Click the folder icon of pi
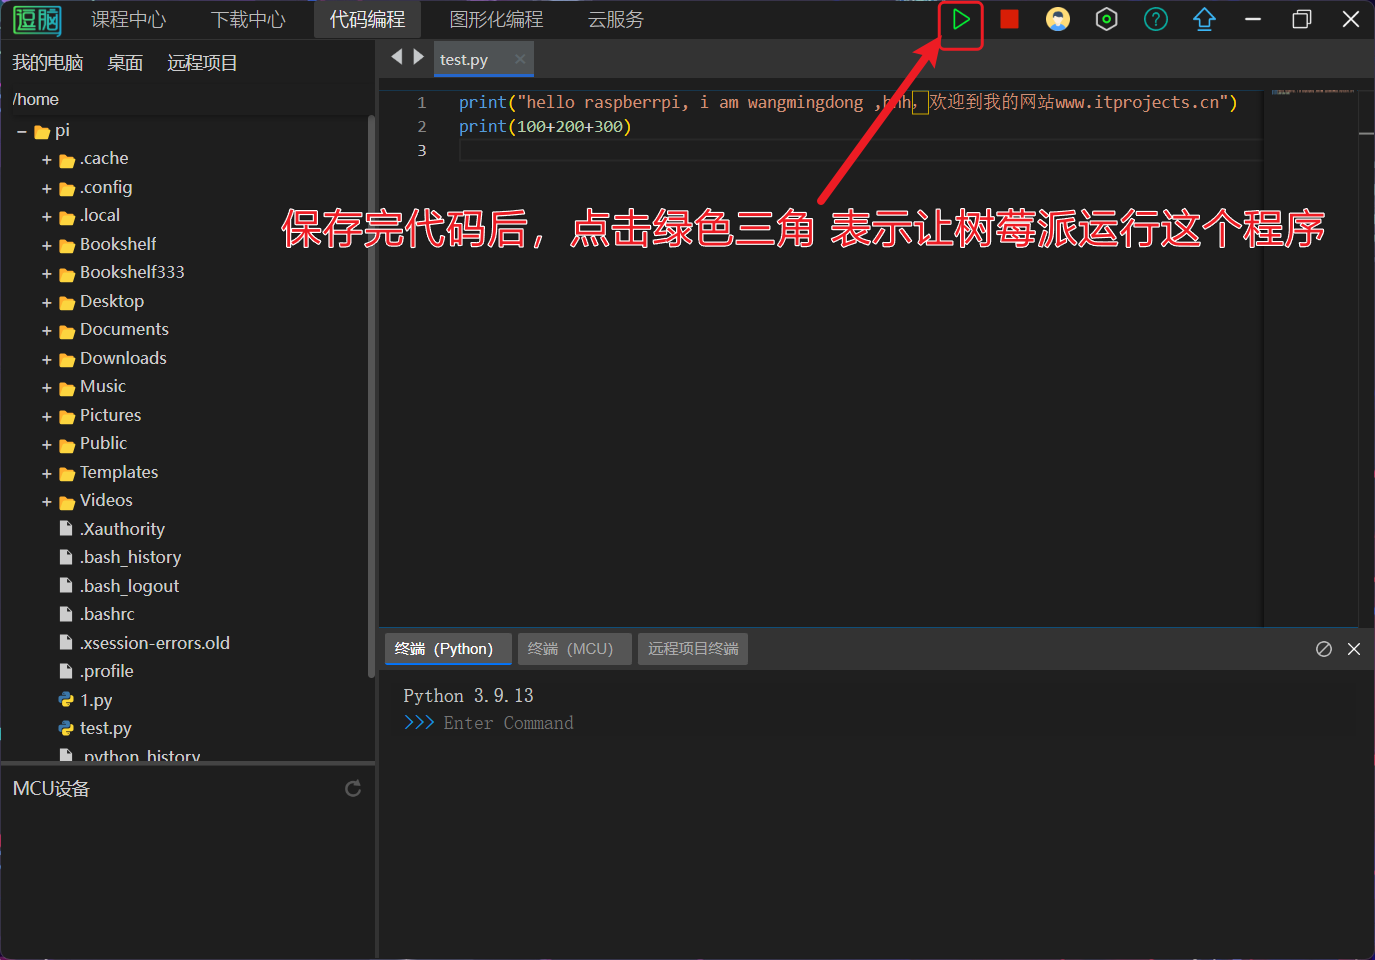1375x960 pixels. tap(42, 132)
